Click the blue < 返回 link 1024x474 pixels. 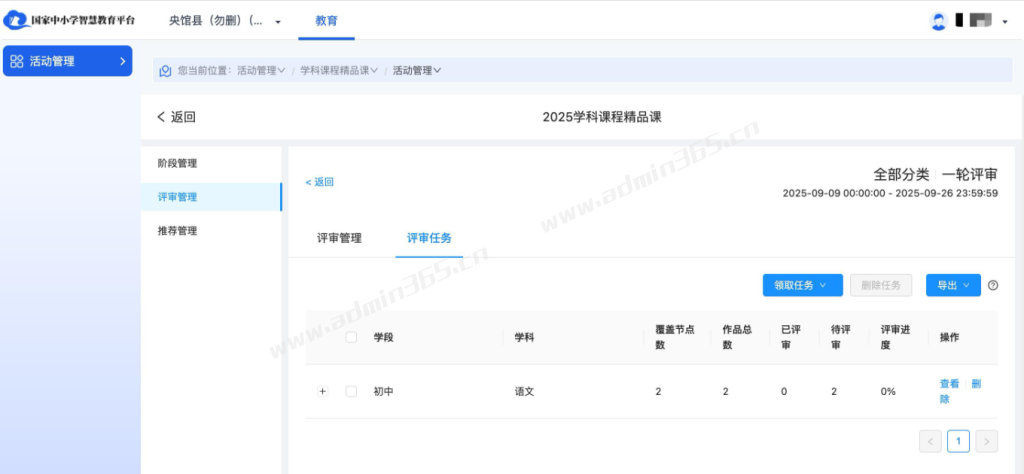pos(319,182)
